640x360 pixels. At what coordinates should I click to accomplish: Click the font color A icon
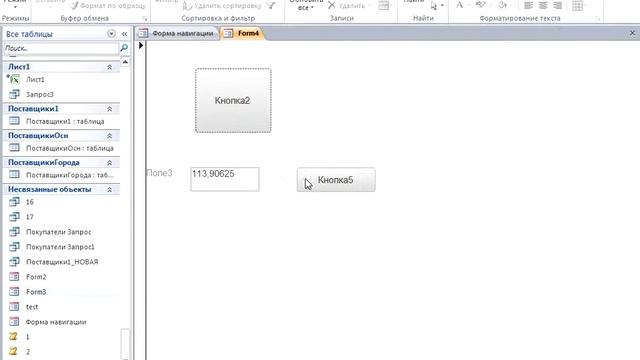tap(460, 5)
